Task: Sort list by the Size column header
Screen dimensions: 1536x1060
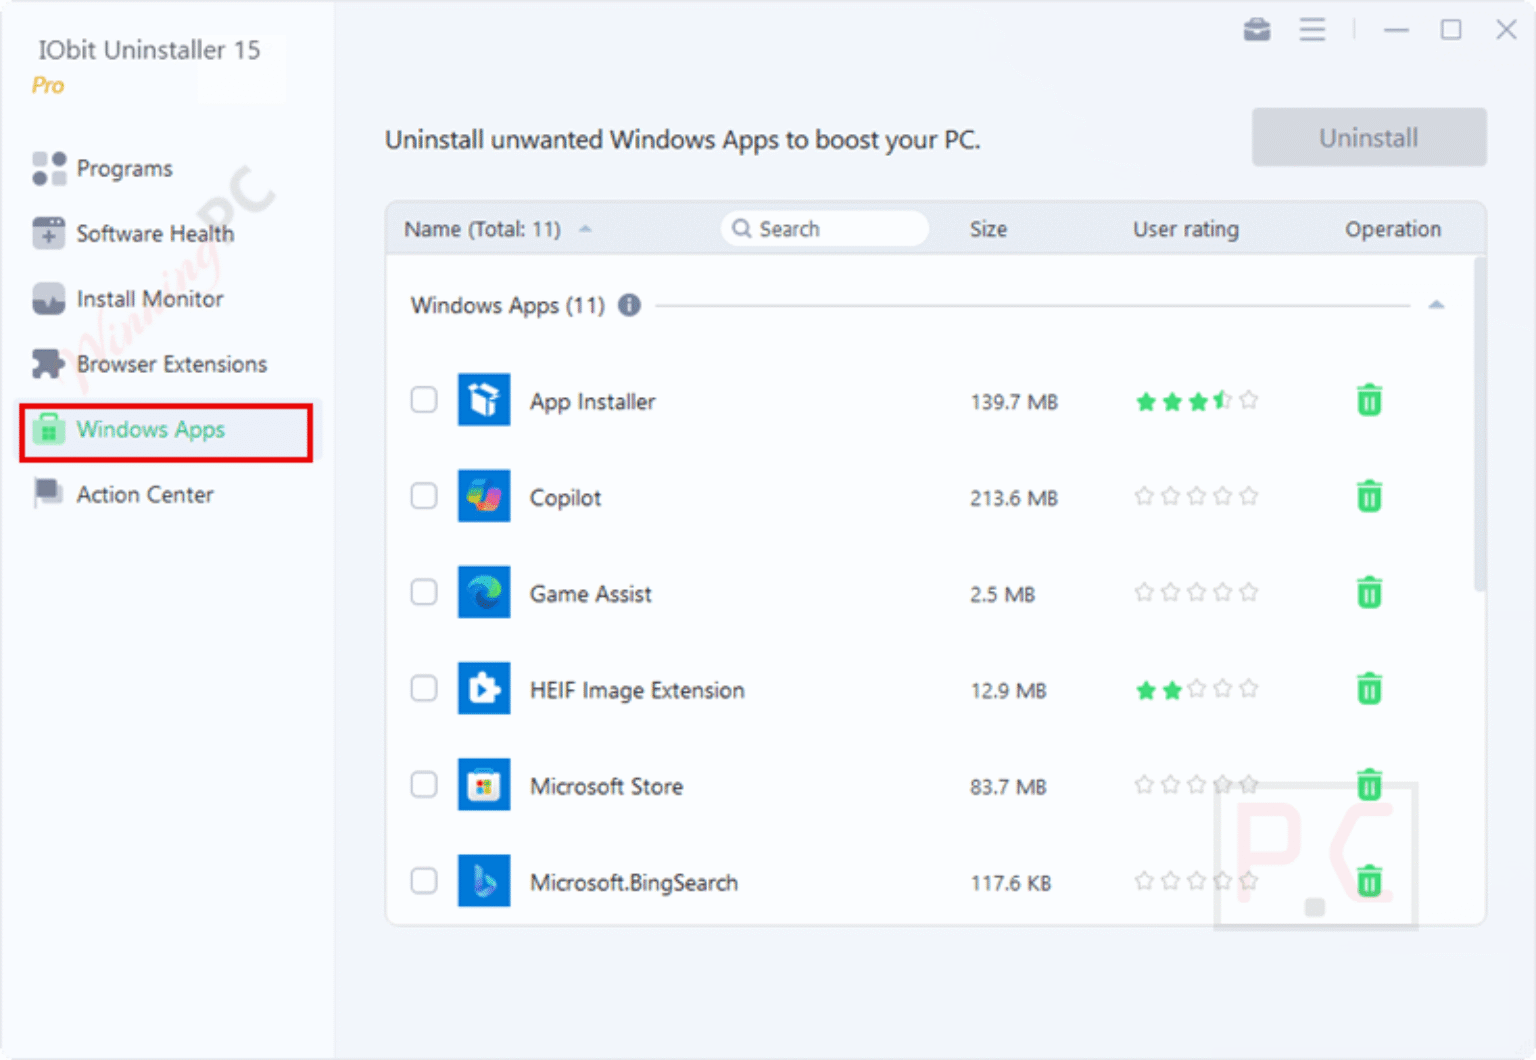Action: (988, 229)
